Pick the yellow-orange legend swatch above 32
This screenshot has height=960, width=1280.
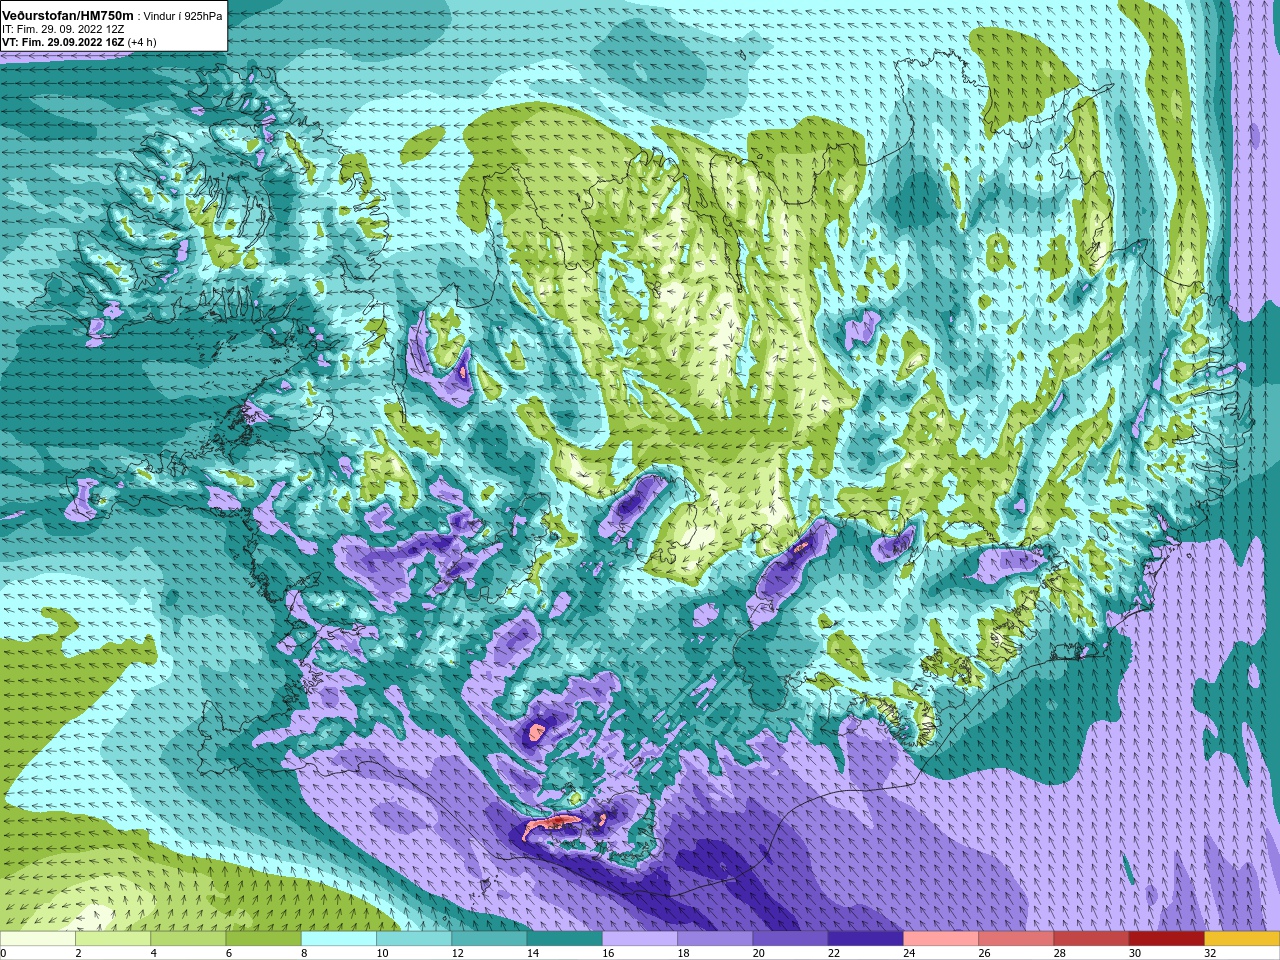1242,939
